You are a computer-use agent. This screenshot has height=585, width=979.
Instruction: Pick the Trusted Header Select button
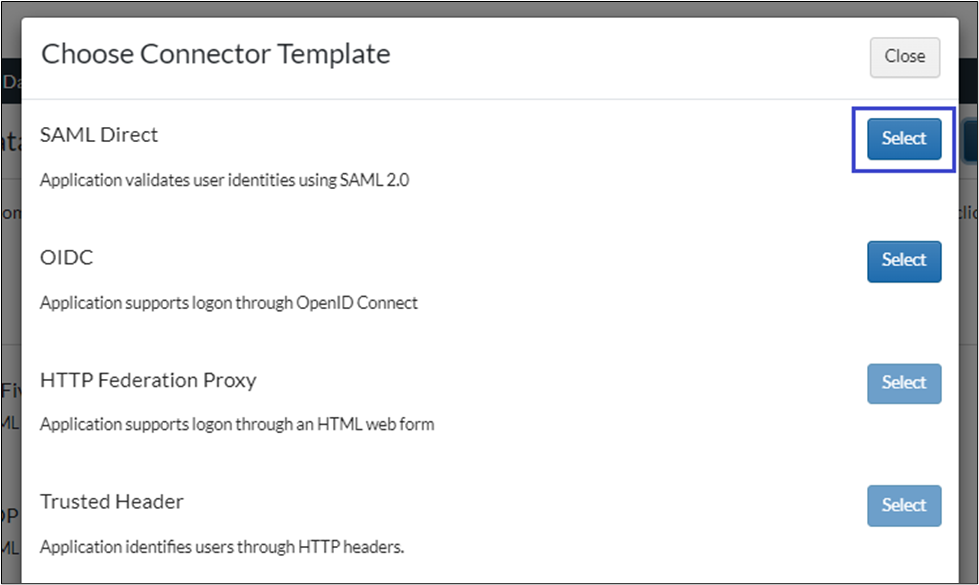904,506
